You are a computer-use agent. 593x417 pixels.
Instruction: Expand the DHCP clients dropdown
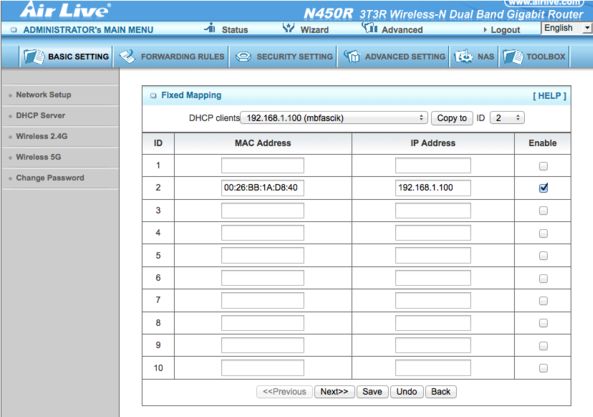click(x=334, y=118)
